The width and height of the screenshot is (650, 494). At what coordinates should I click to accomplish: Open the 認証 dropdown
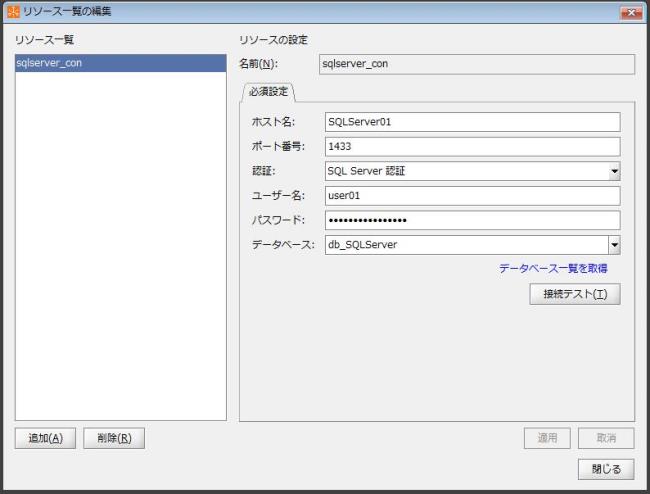614,171
